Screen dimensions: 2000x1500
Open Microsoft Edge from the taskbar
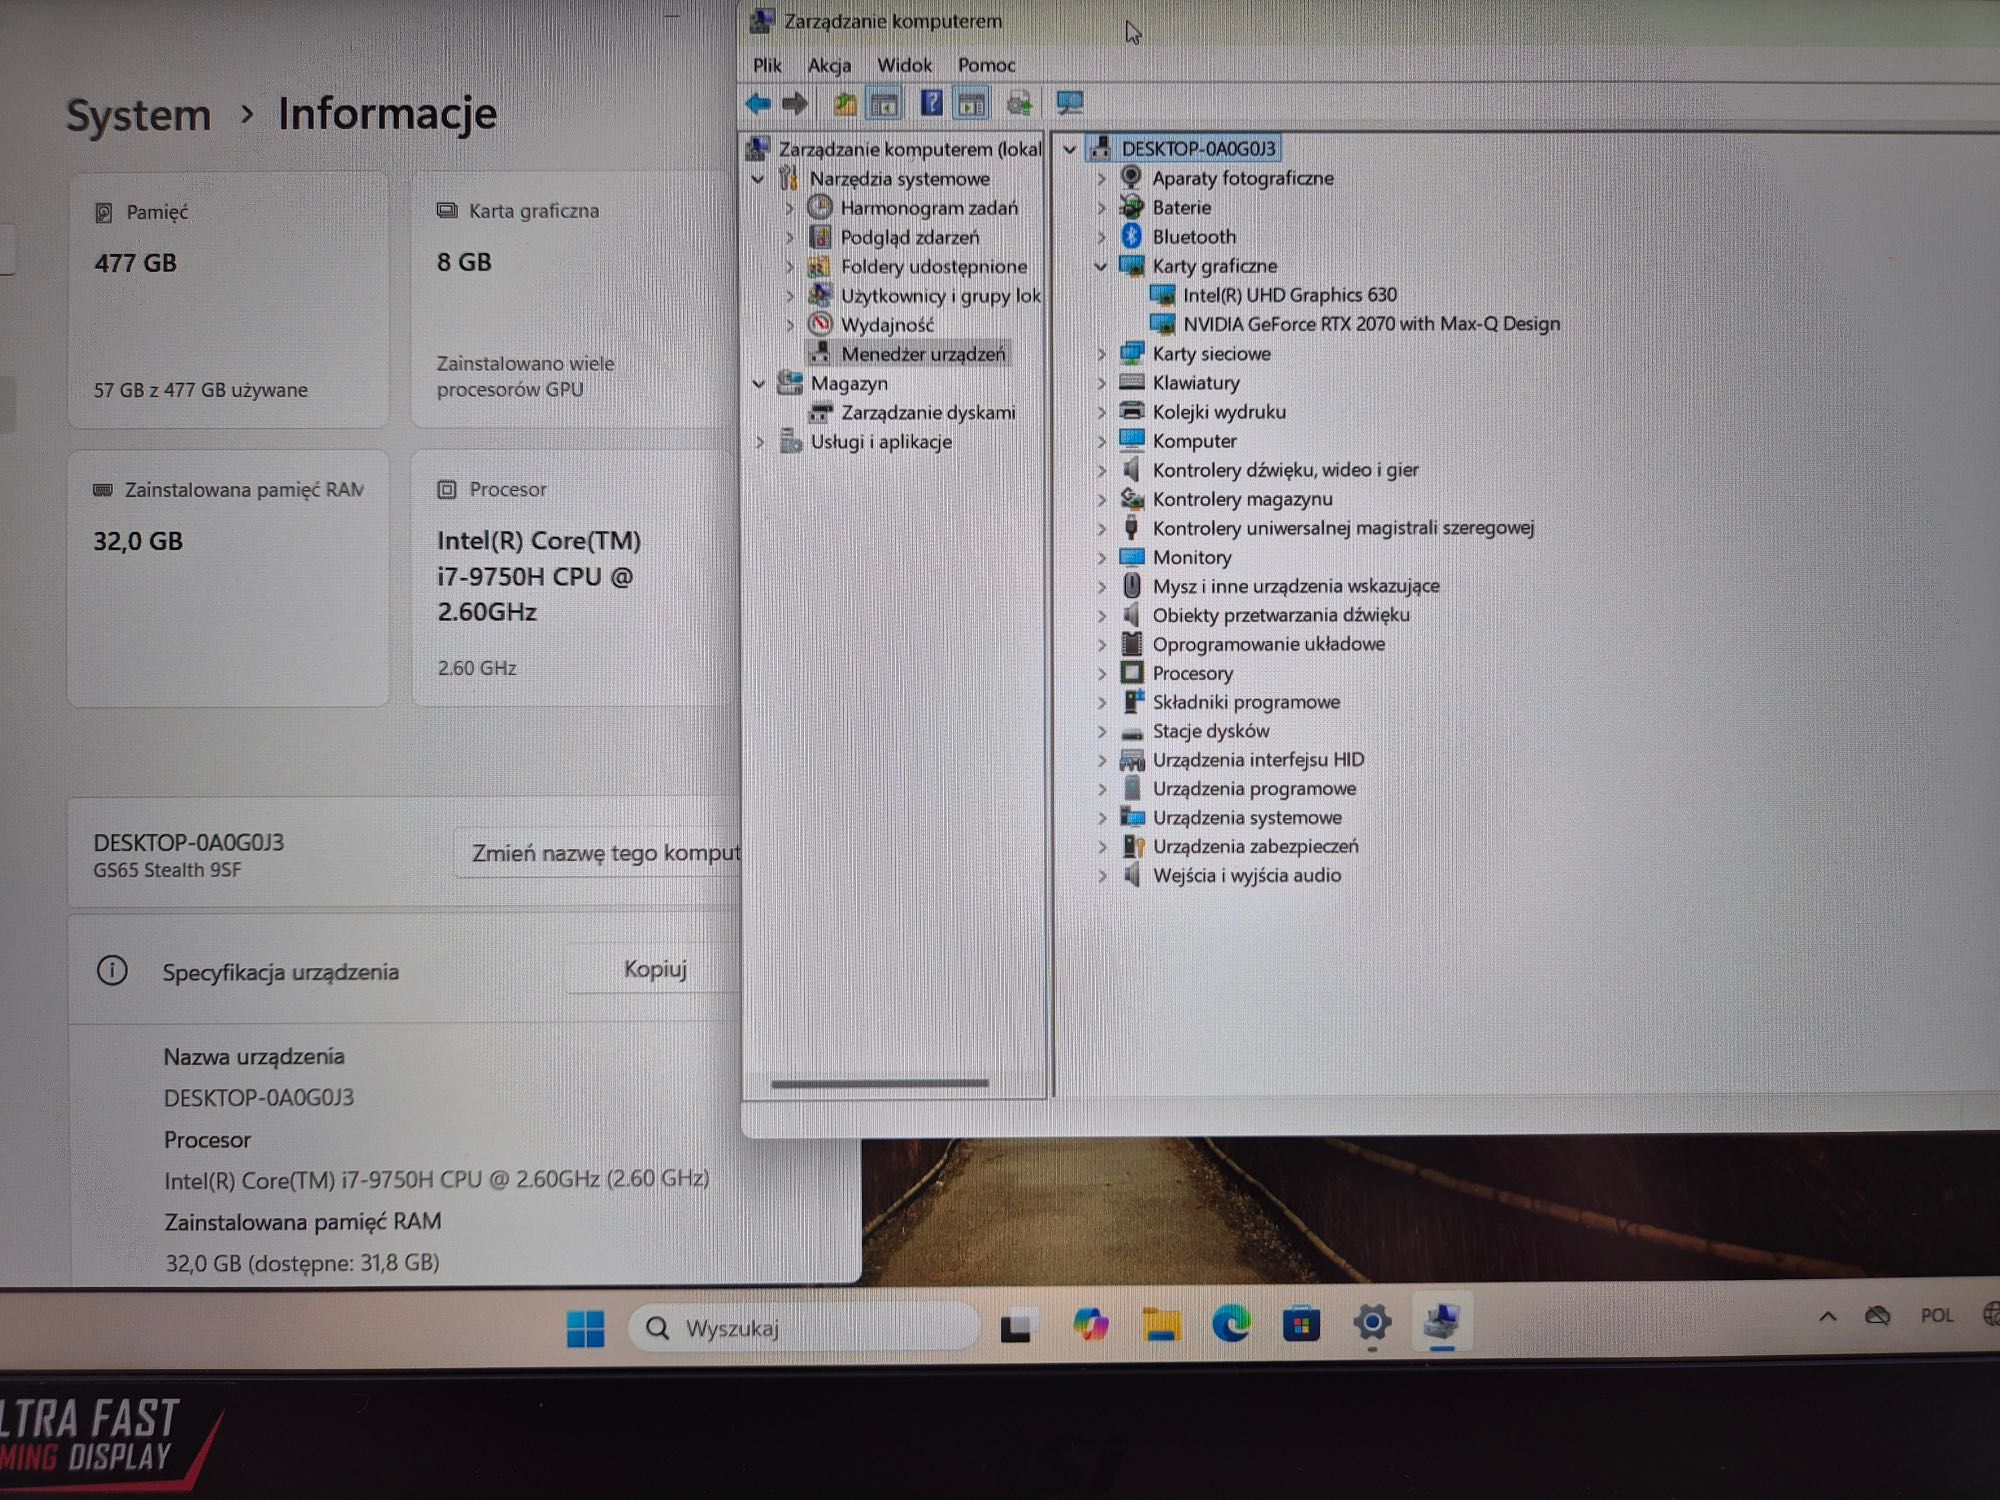1231,1324
